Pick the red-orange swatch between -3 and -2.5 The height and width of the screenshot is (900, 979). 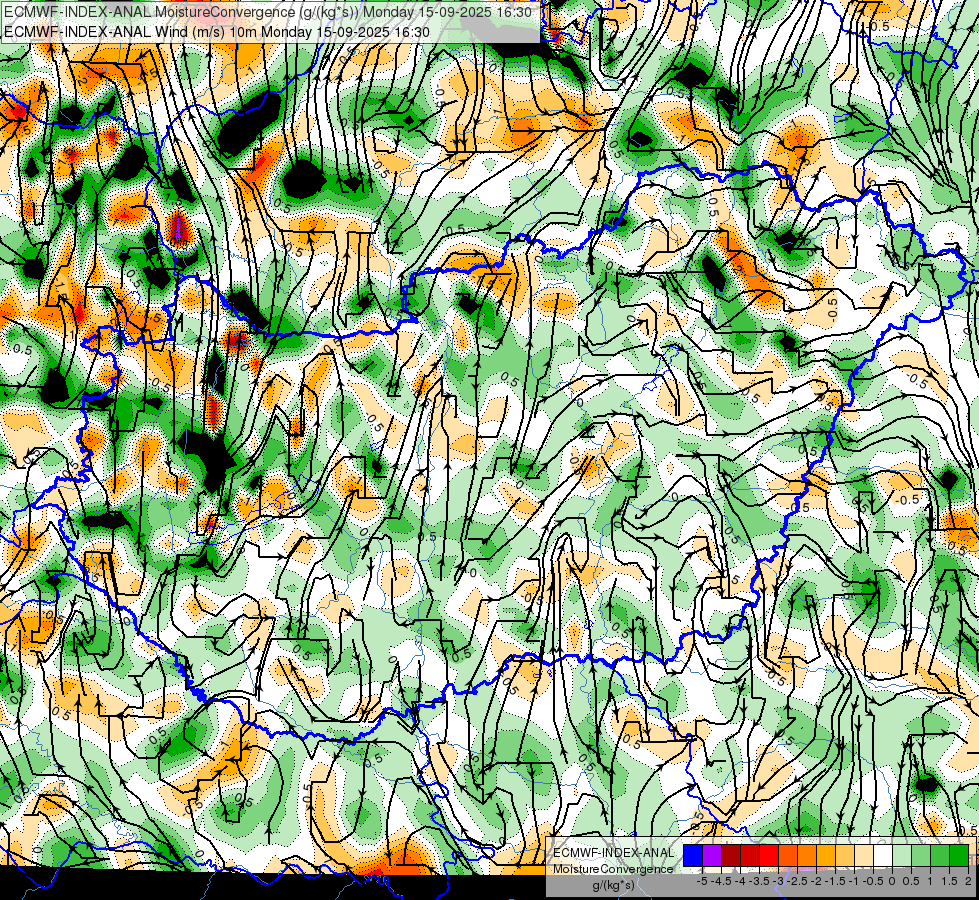tap(788, 856)
